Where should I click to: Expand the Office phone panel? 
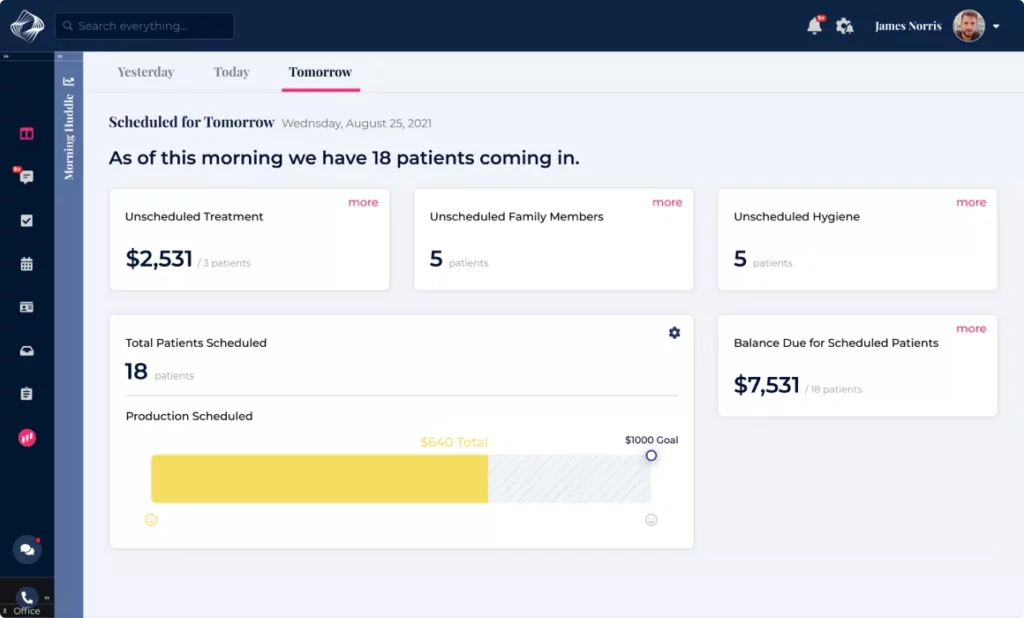tap(46, 597)
